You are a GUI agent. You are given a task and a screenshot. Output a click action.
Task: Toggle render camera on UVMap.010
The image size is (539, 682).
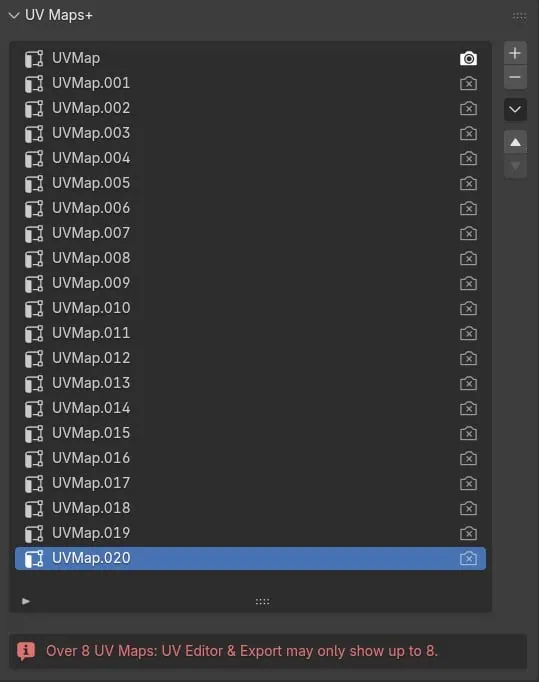click(468, 308)
